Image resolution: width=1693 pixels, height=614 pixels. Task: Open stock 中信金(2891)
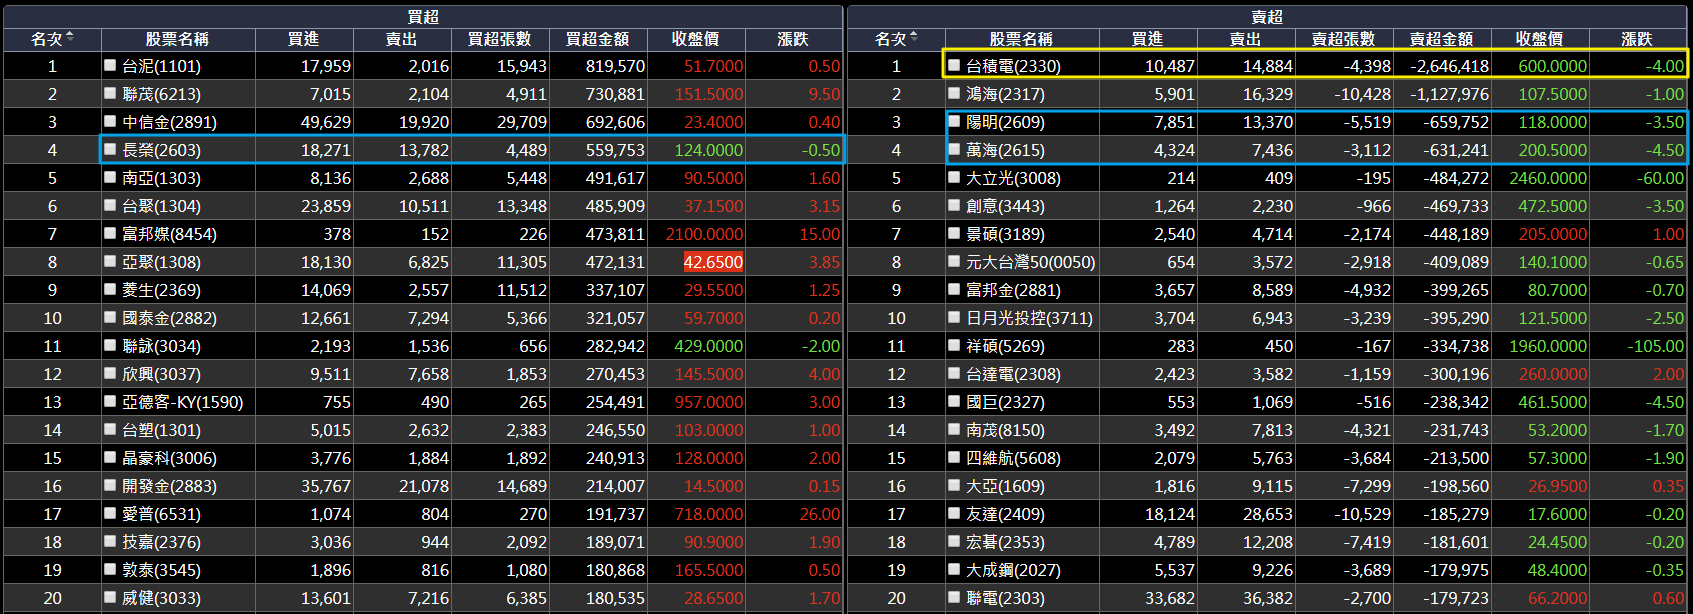[x=169, y=122]
